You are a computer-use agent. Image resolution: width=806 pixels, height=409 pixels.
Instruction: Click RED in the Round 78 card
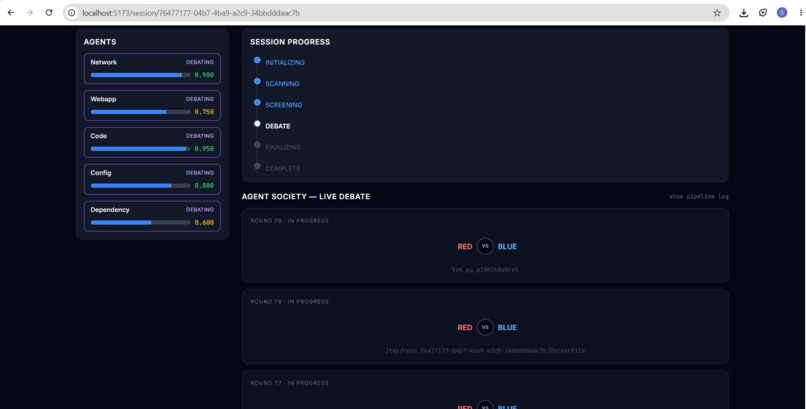pos(465,328)
